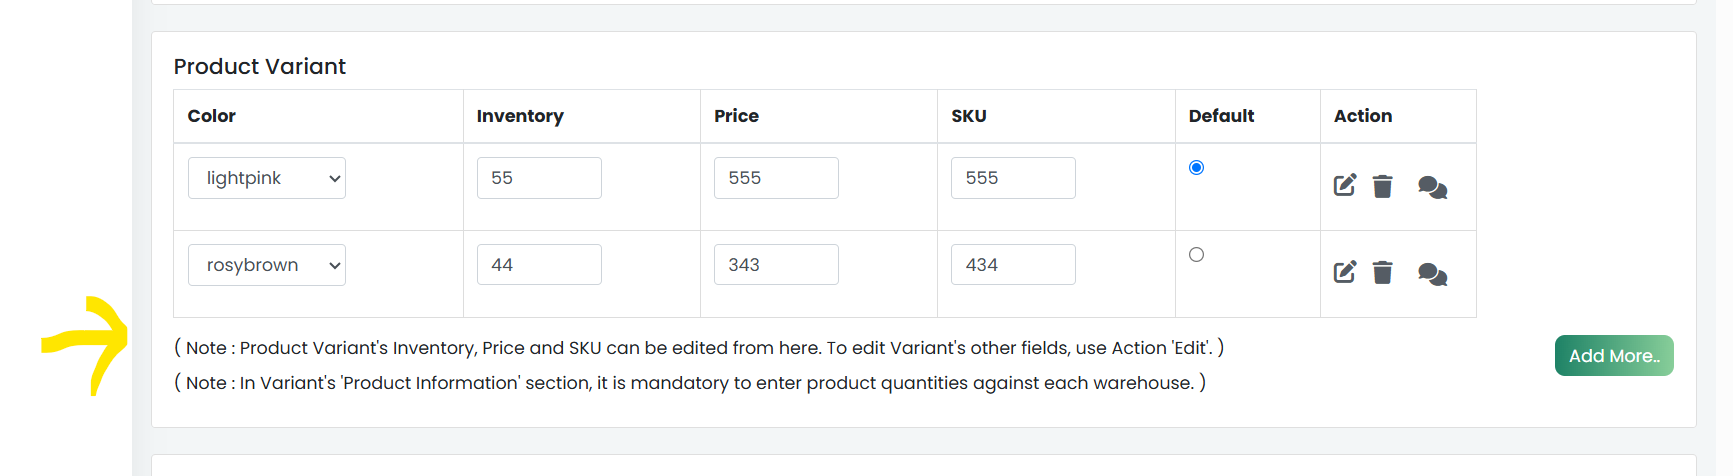Focus rosybrown SKU field showing 434
This screenshot has height=476, width=1733.
[1013, 265]
